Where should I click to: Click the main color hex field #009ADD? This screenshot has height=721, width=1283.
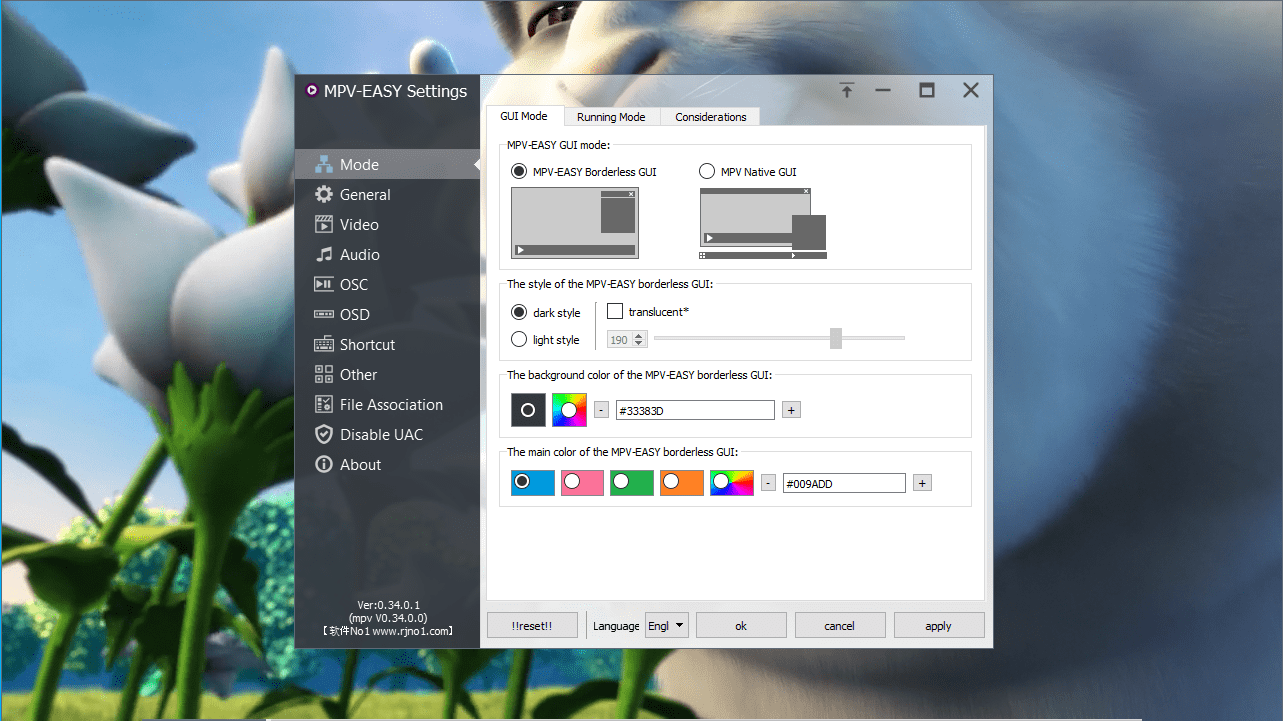844,483
